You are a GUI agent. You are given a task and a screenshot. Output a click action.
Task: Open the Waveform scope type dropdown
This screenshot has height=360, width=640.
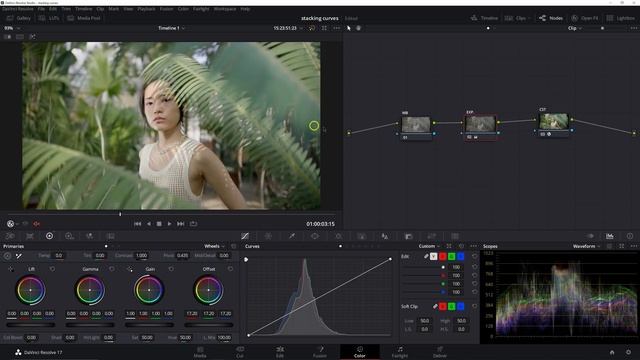pos(587,246)
